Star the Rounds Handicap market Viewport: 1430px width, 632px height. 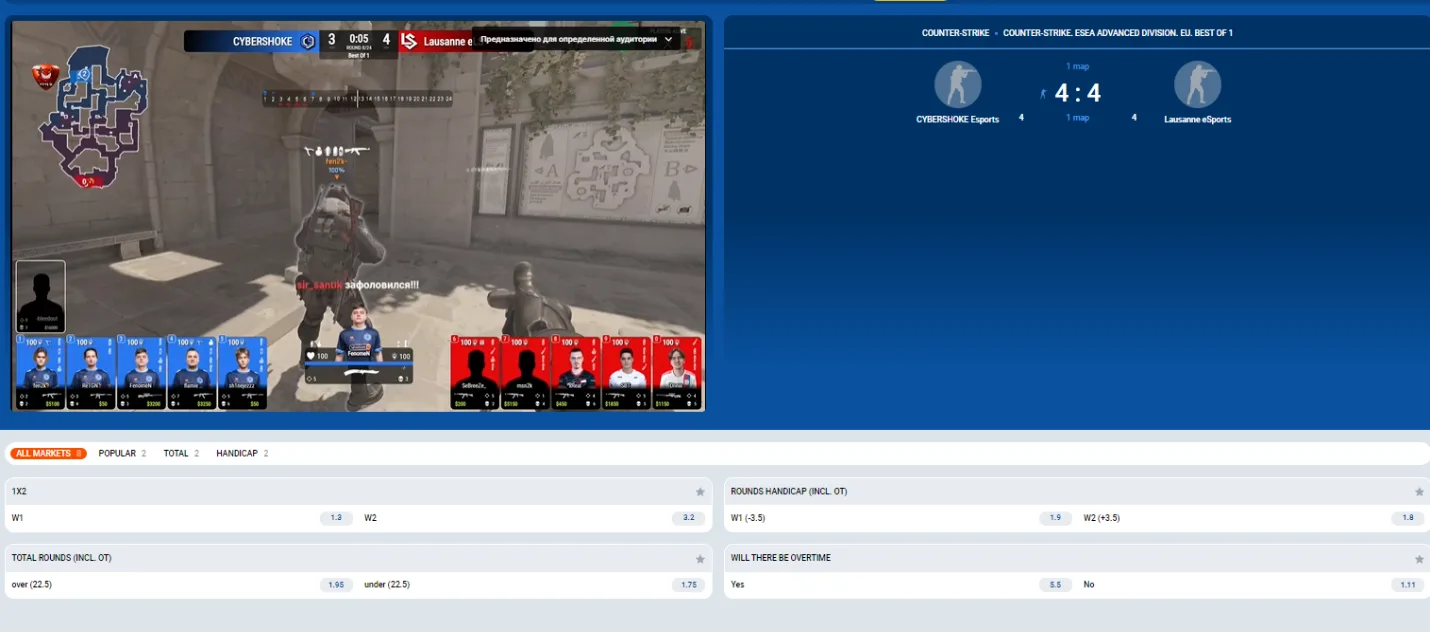click(1419, 492)
